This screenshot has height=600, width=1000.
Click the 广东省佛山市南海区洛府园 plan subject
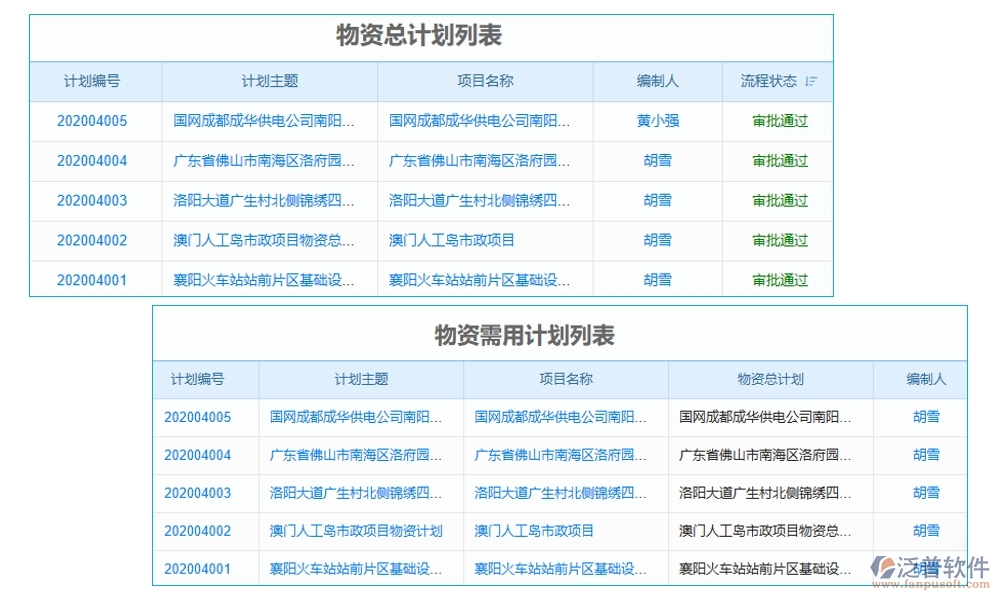263,161
